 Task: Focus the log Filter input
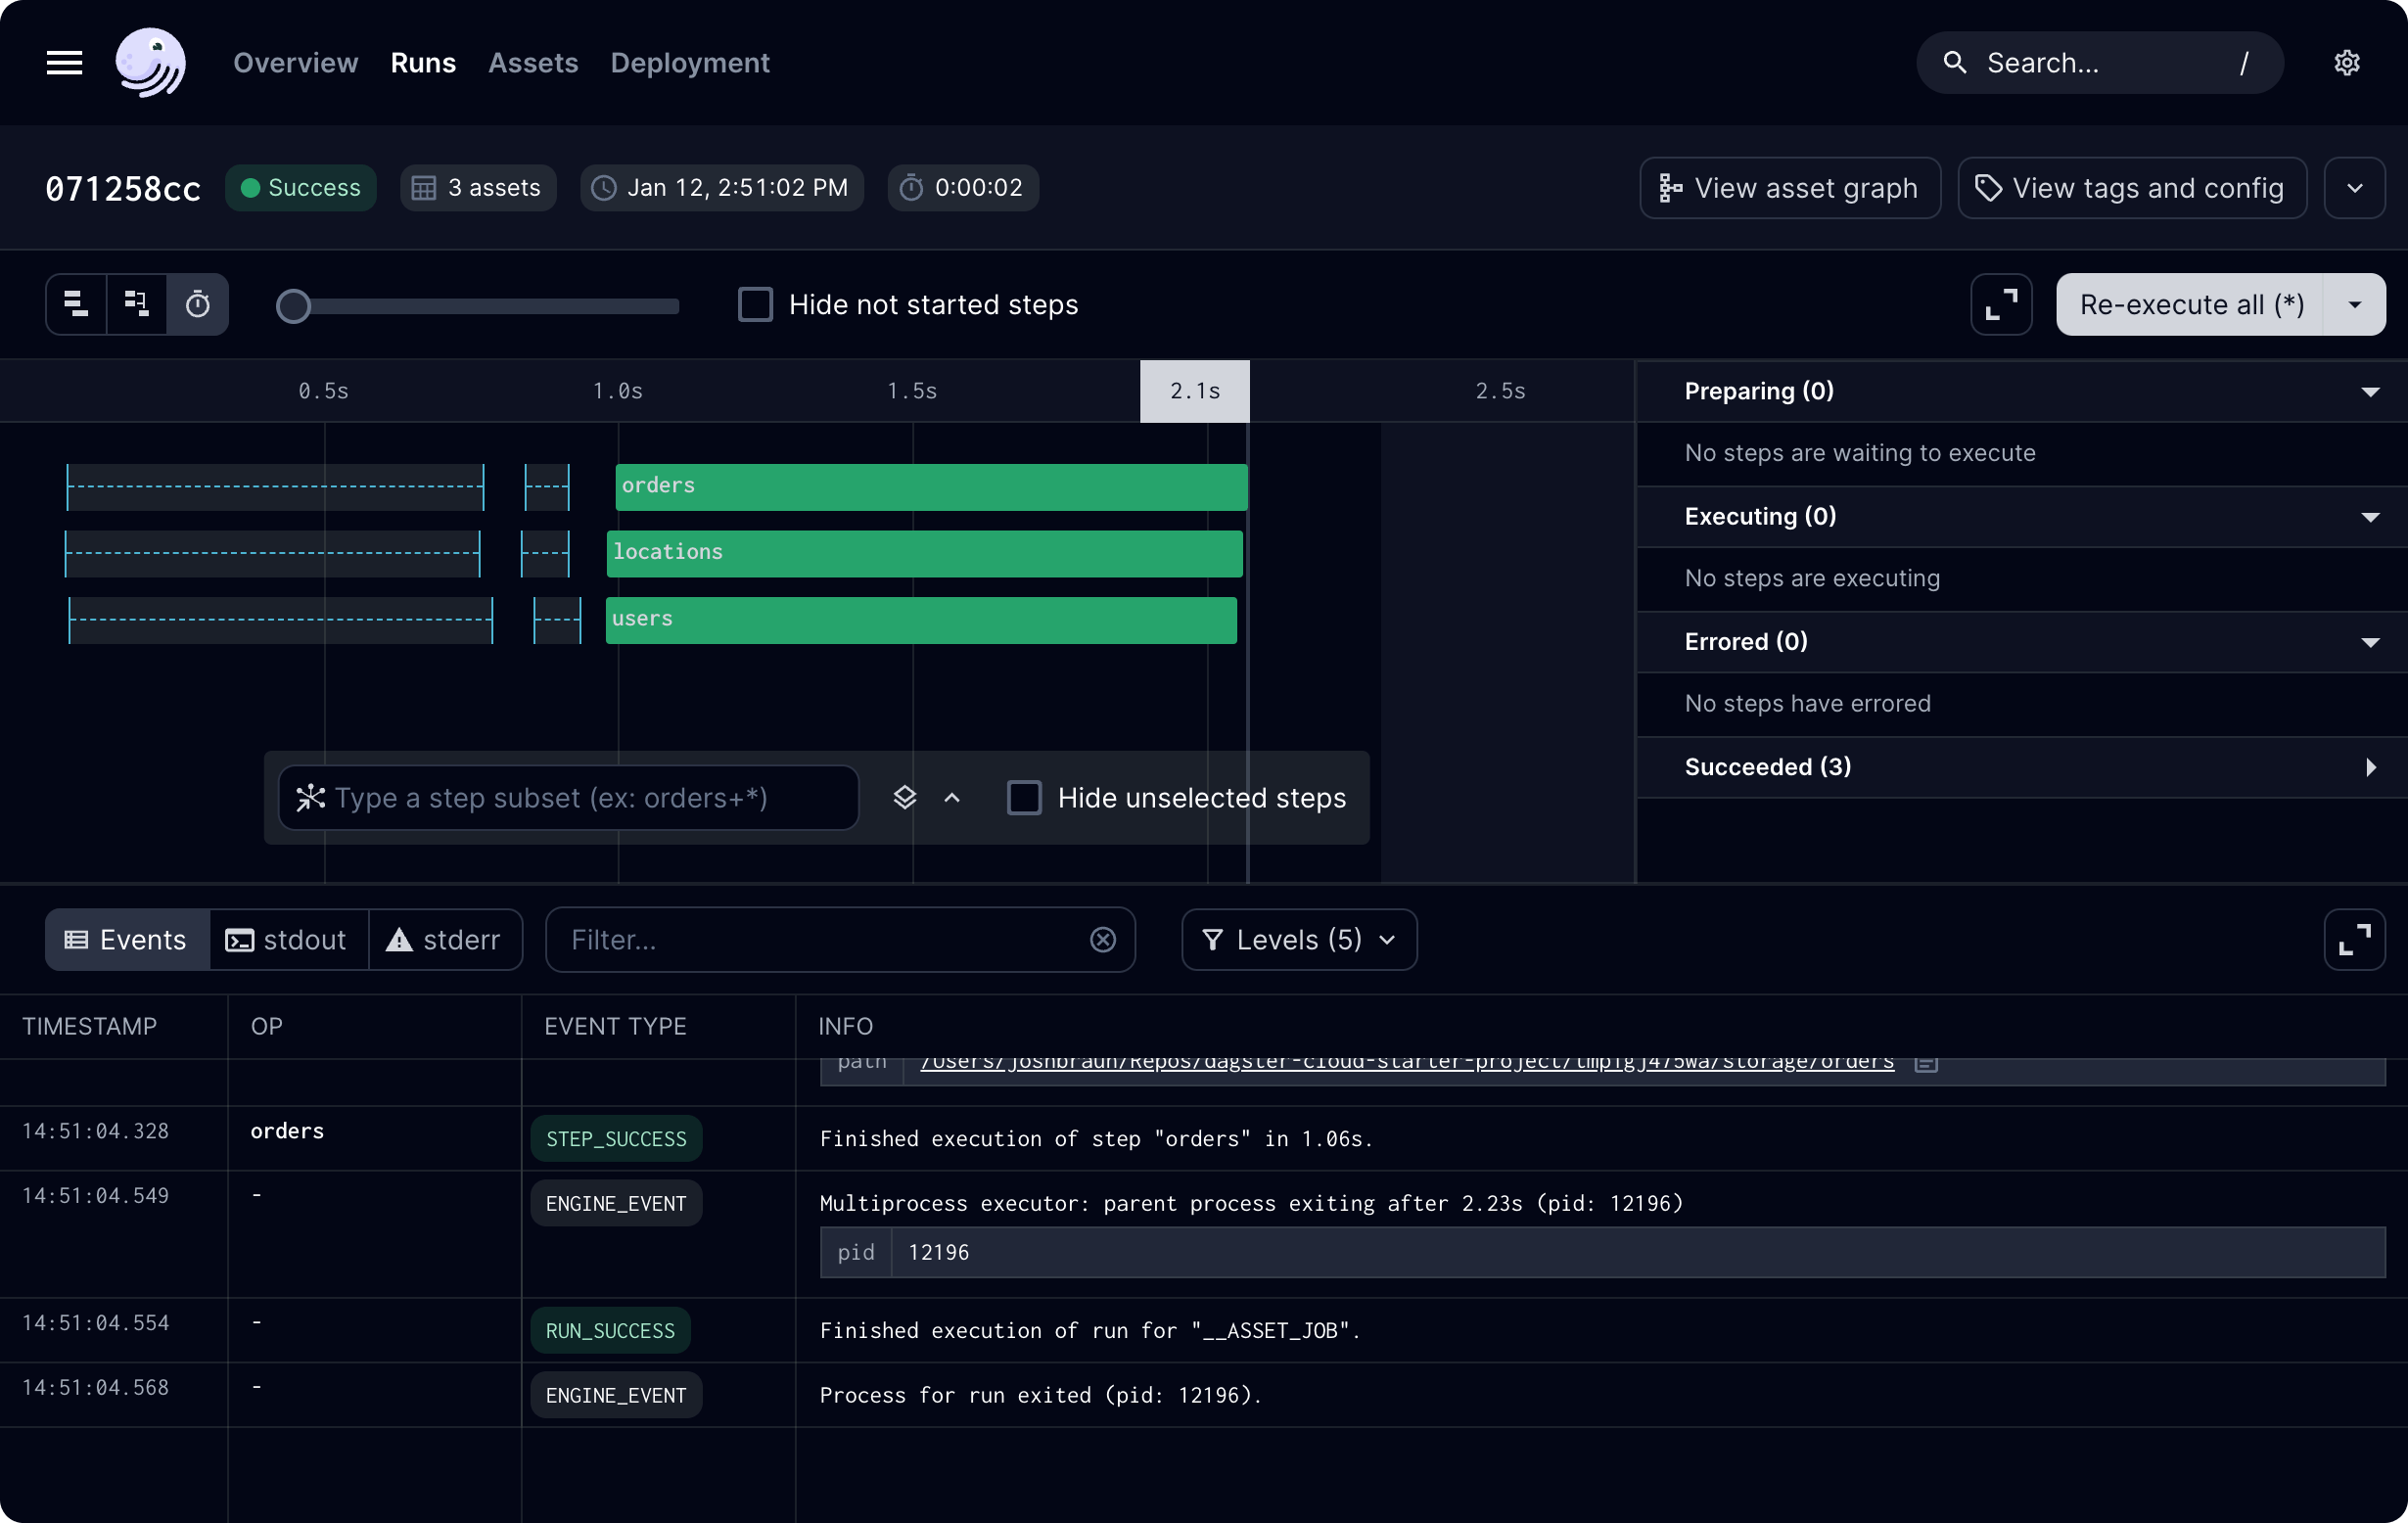click(840, 940)
